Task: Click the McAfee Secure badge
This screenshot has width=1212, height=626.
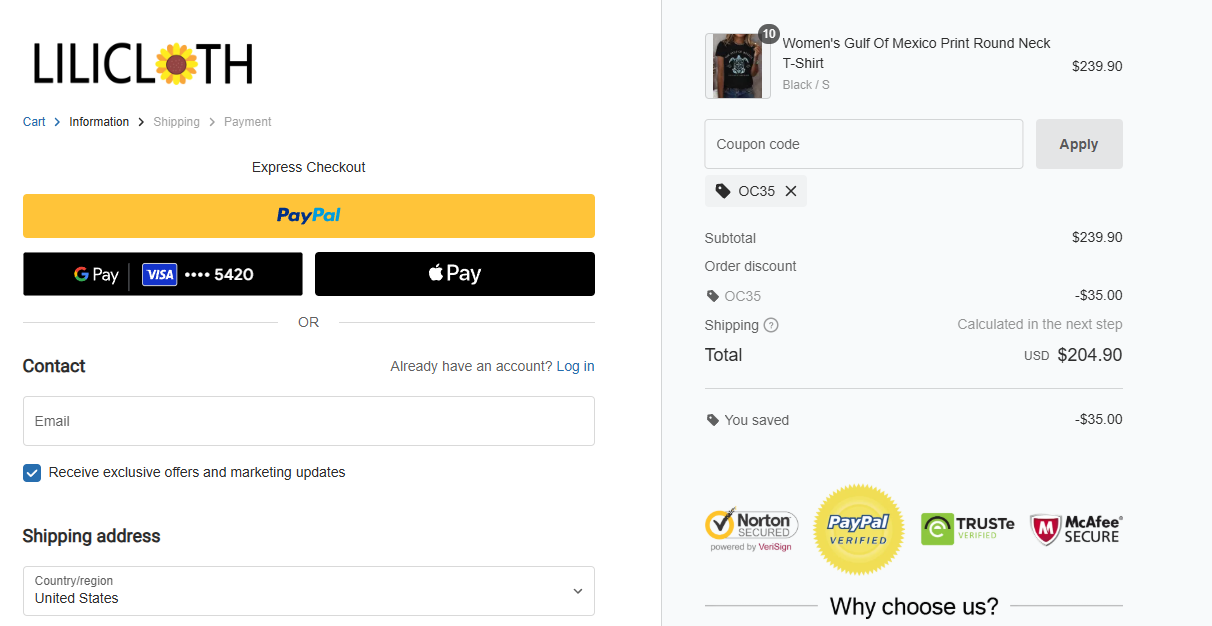Action: tap(1076, 529)
